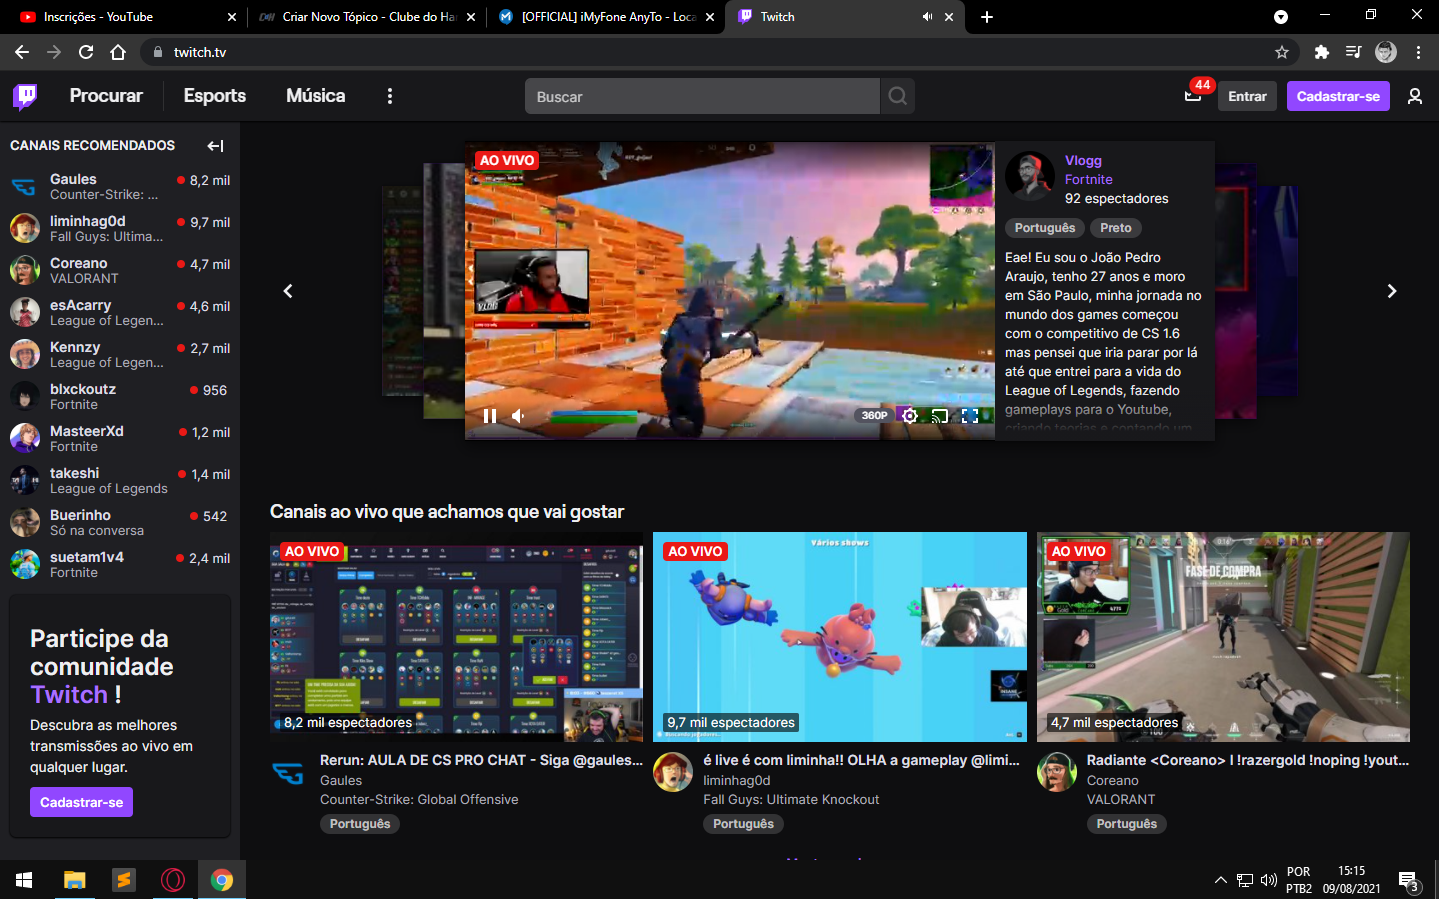The image size is (1439, 899).
Task: Select the Preto tag on the featured stream
Action: [1116, 228]
